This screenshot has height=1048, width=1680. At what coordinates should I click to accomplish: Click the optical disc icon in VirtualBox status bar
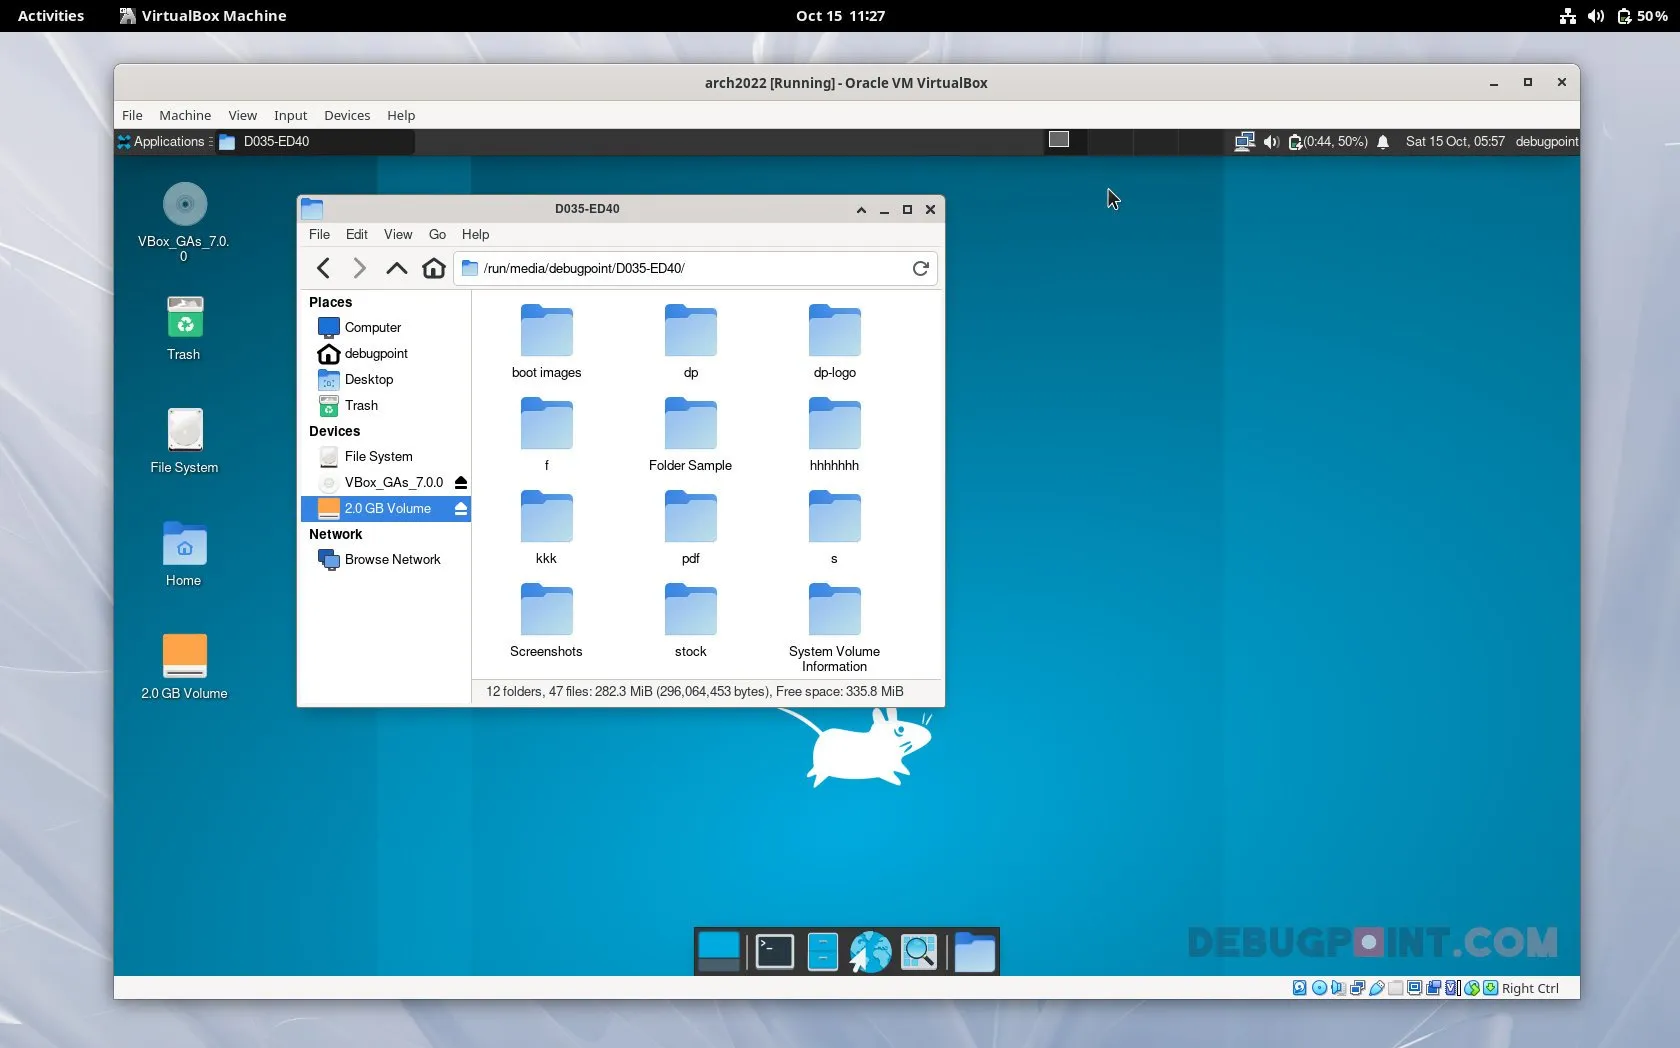pos(1318,988)
